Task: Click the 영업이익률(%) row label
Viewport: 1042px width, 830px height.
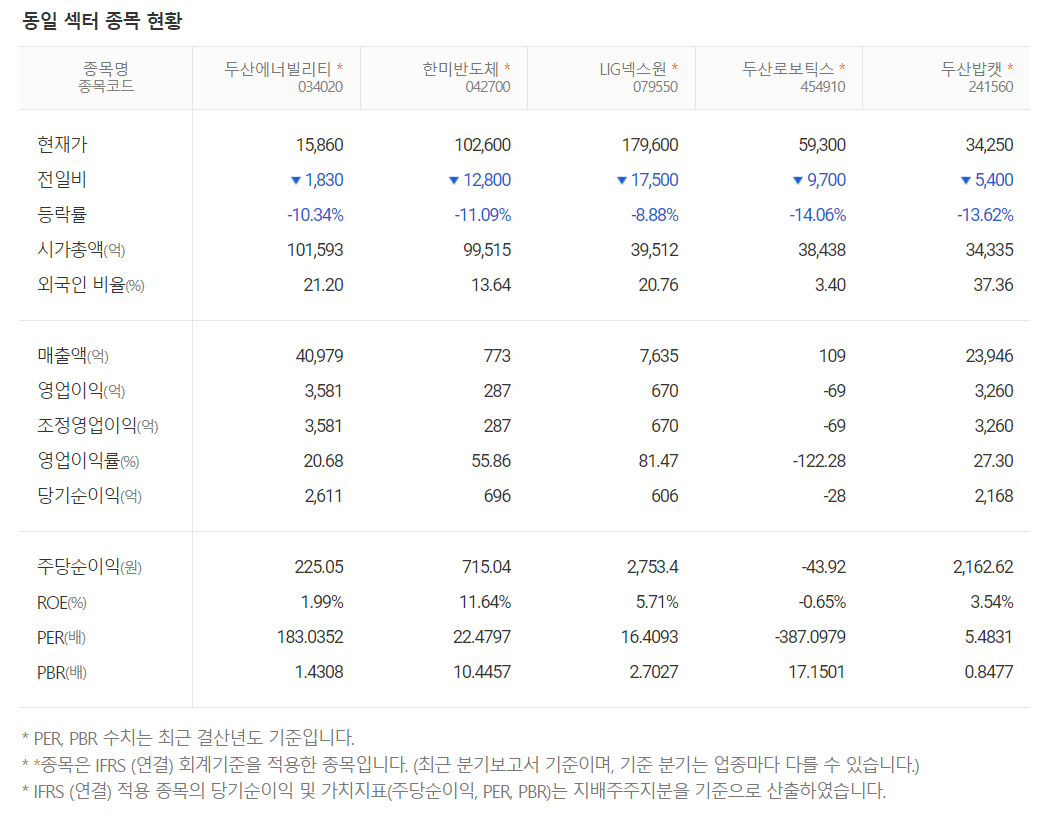Action: [x=88, y=461]
